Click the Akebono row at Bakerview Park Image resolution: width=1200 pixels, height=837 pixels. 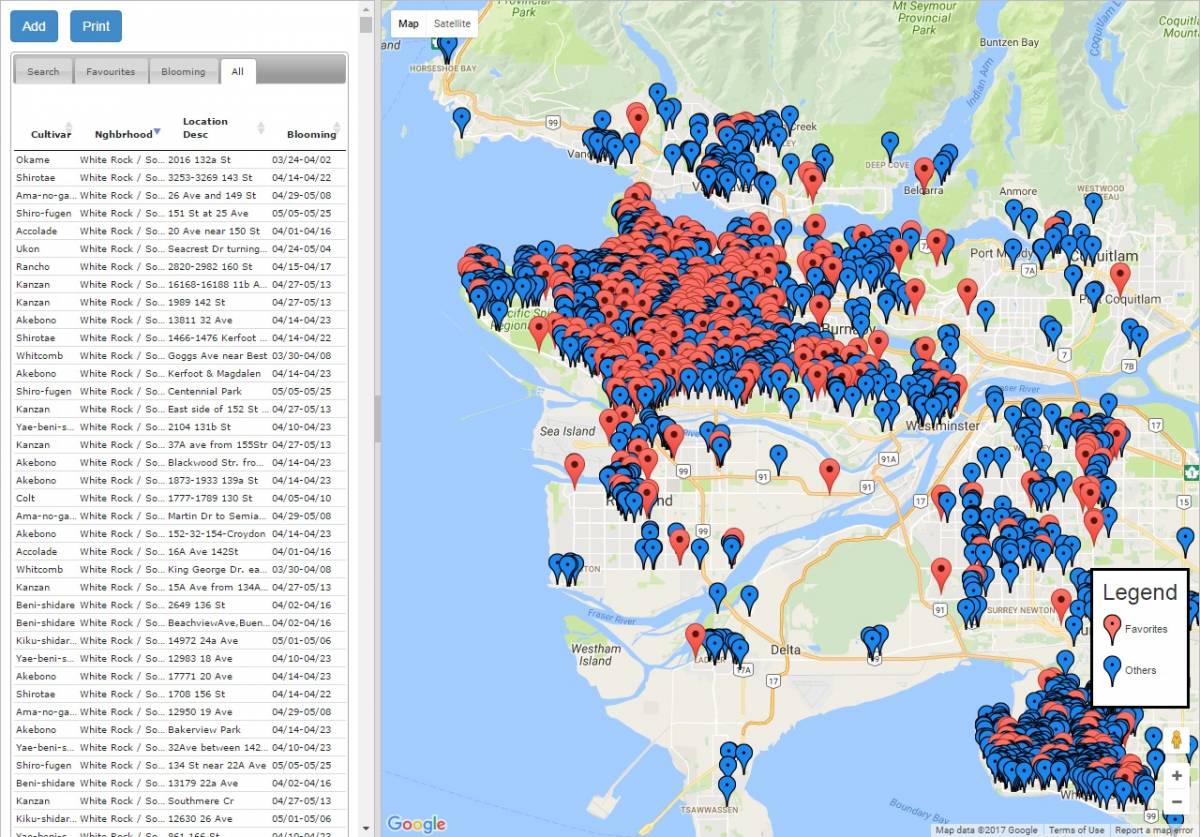click(x=180, y=730)
